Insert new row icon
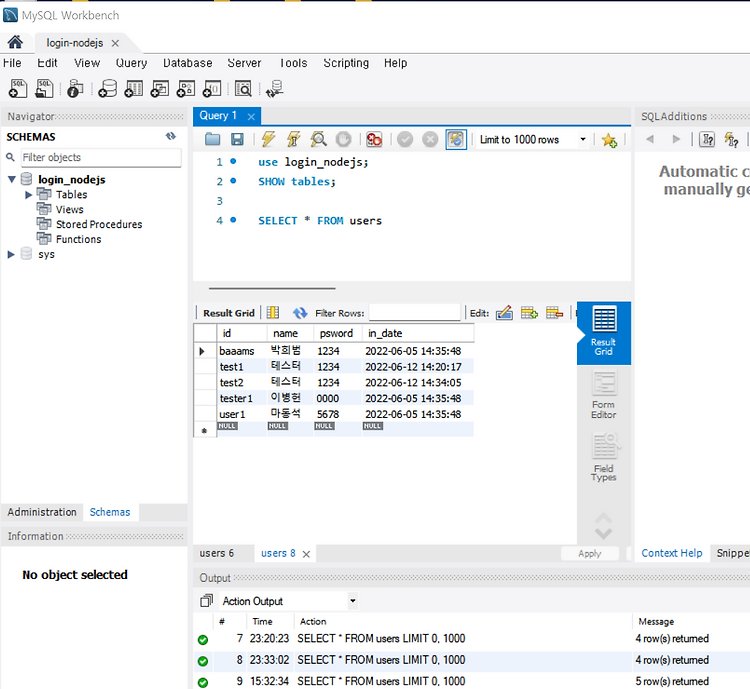The image size is (750, 689). (529, 313)
